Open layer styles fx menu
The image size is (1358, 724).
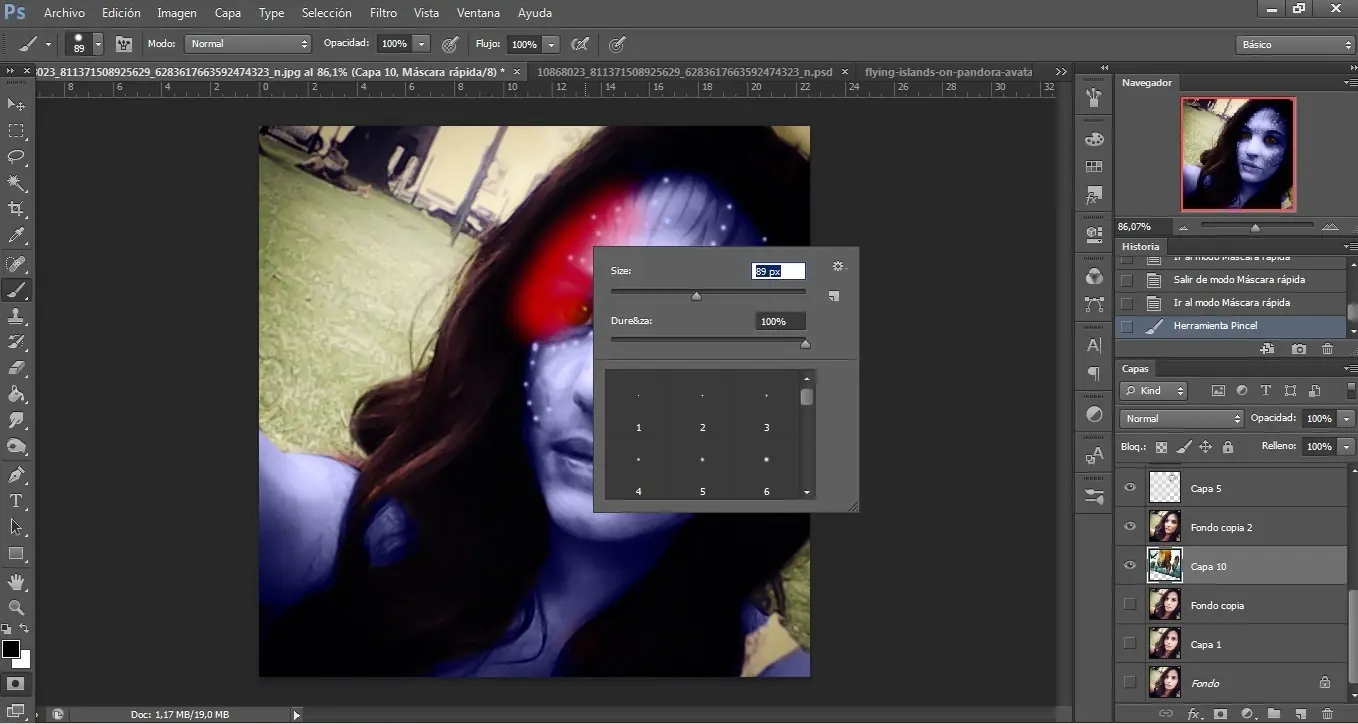tap(1193, 714)
